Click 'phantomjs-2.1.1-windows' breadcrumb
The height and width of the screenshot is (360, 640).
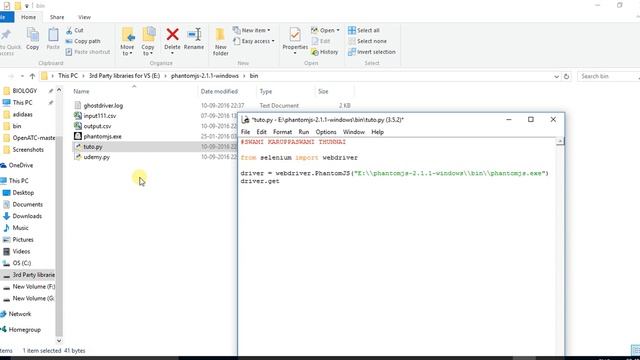coord(204,76)
